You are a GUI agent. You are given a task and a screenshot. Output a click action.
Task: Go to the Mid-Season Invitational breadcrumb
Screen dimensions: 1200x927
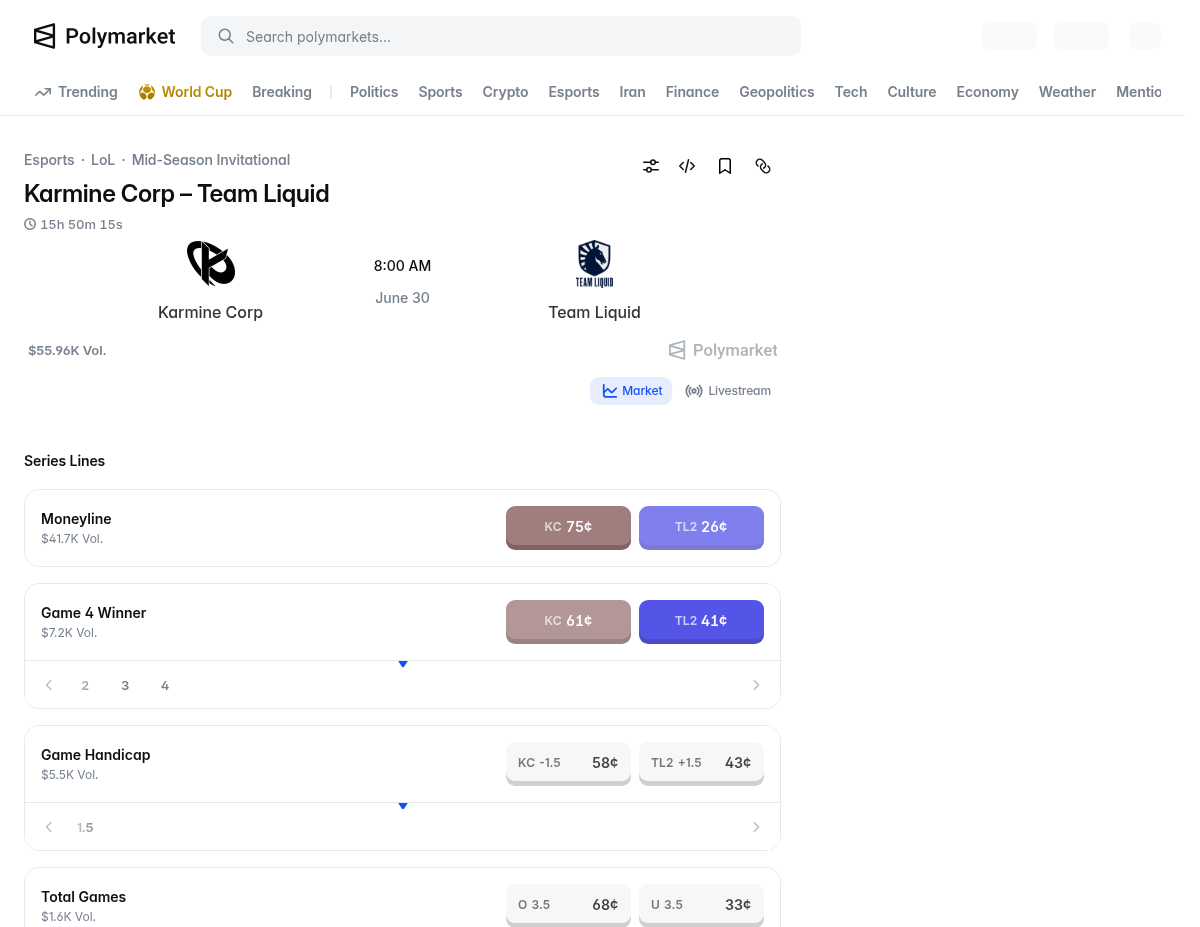[x=211, y=160]
